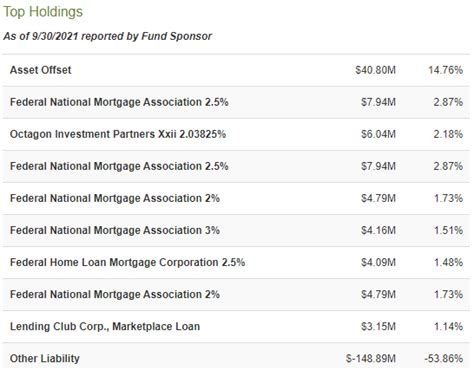This screenshot has width=474, height=370.
Task: Select the 2.18% percentage cell
Action: point(448,134)
